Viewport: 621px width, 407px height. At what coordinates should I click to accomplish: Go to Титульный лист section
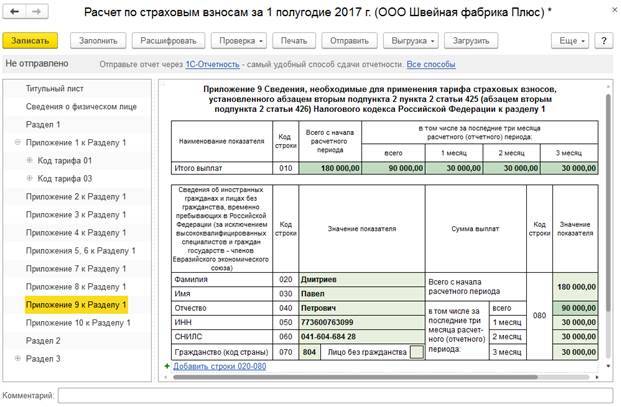[x=54, y=88]
